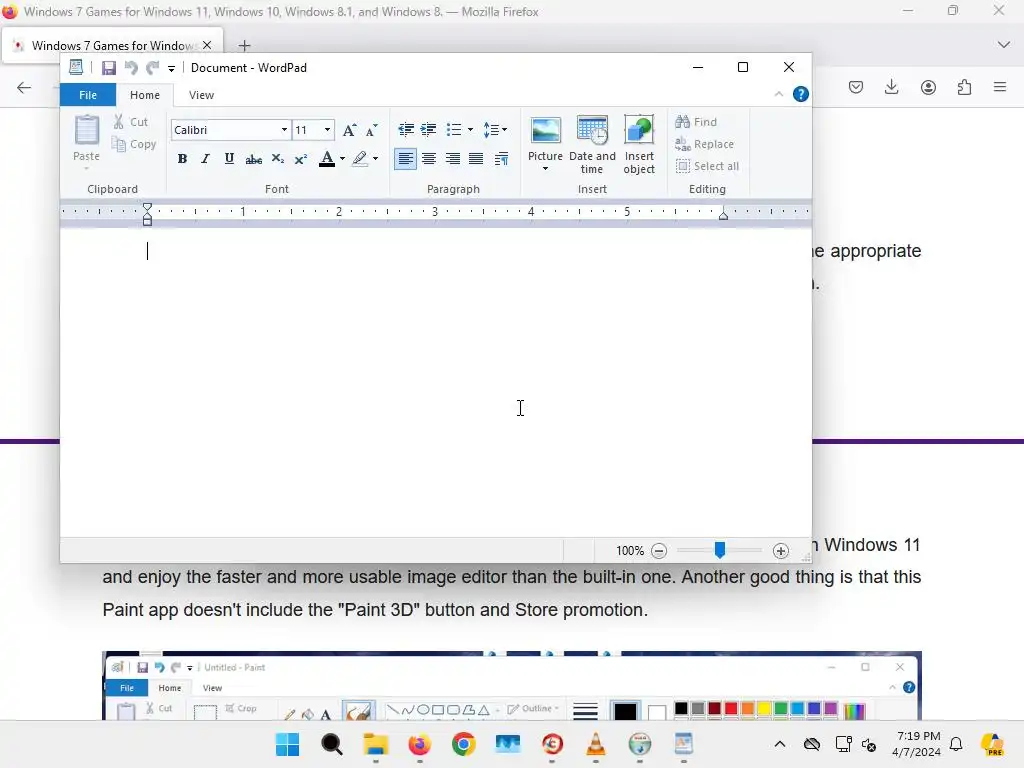The width and height of the screenshot is (1024, 768).
Task: Click Save to Pocket icon in Firefox
Action: click(856, 87)
